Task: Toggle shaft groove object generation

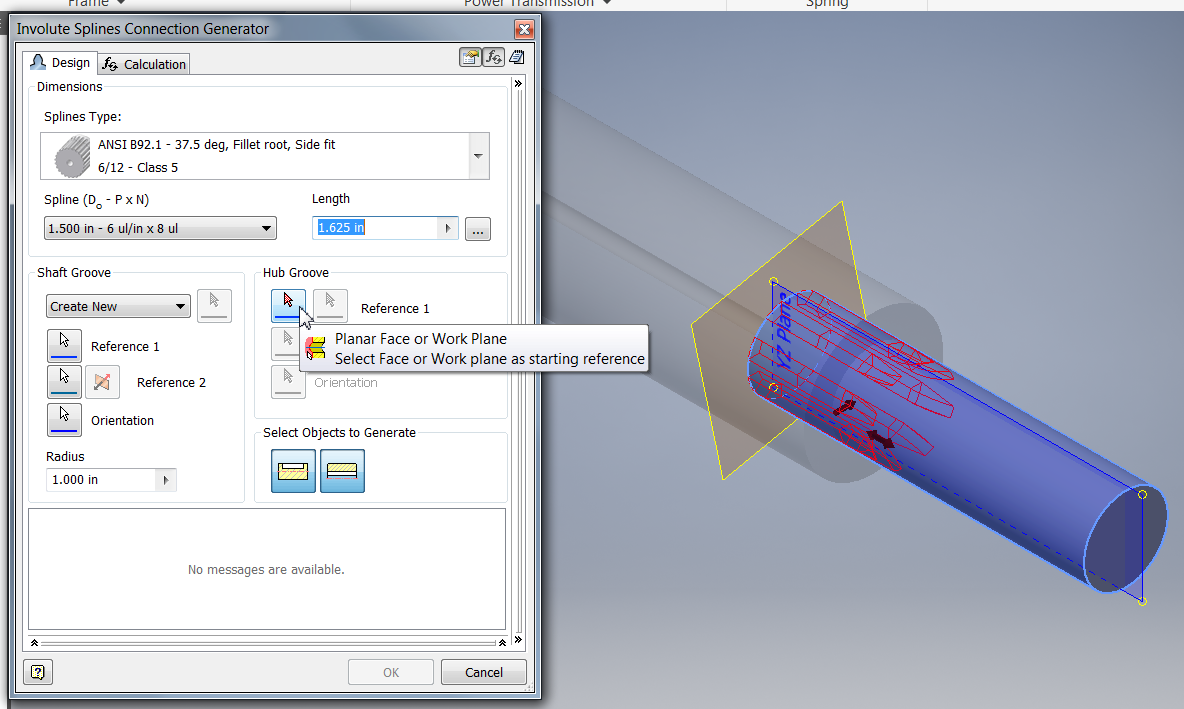Action: pyautogui.click(x=293, y=470)
